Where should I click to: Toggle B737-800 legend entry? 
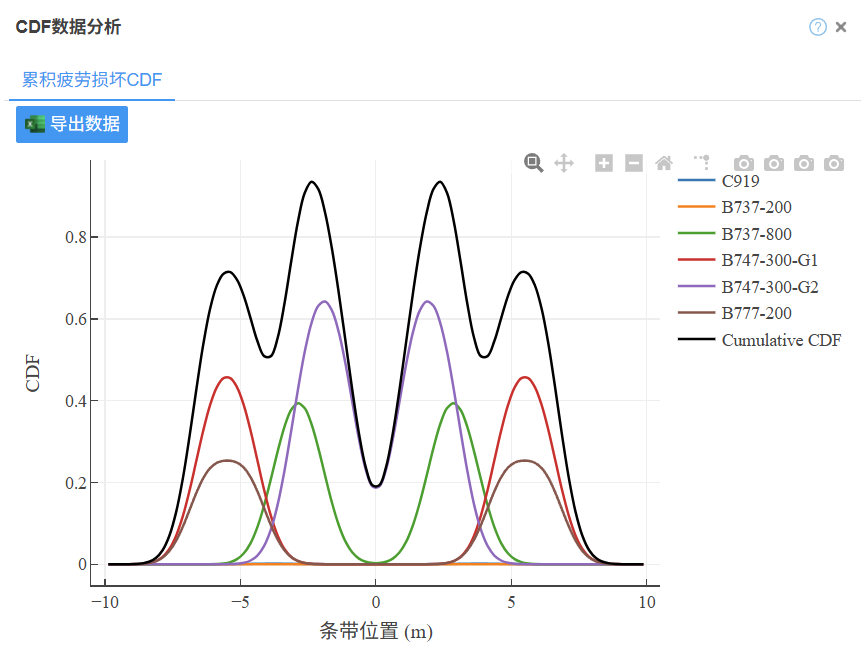coord(756,235)
